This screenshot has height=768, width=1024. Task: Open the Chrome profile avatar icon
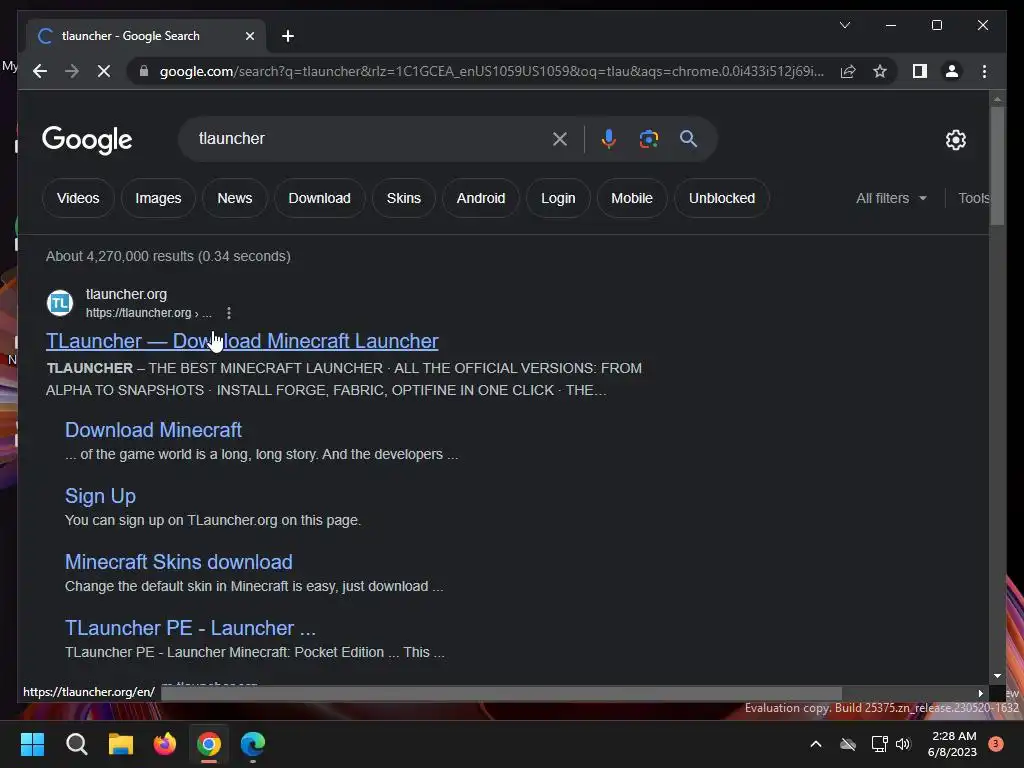(952, 71)
